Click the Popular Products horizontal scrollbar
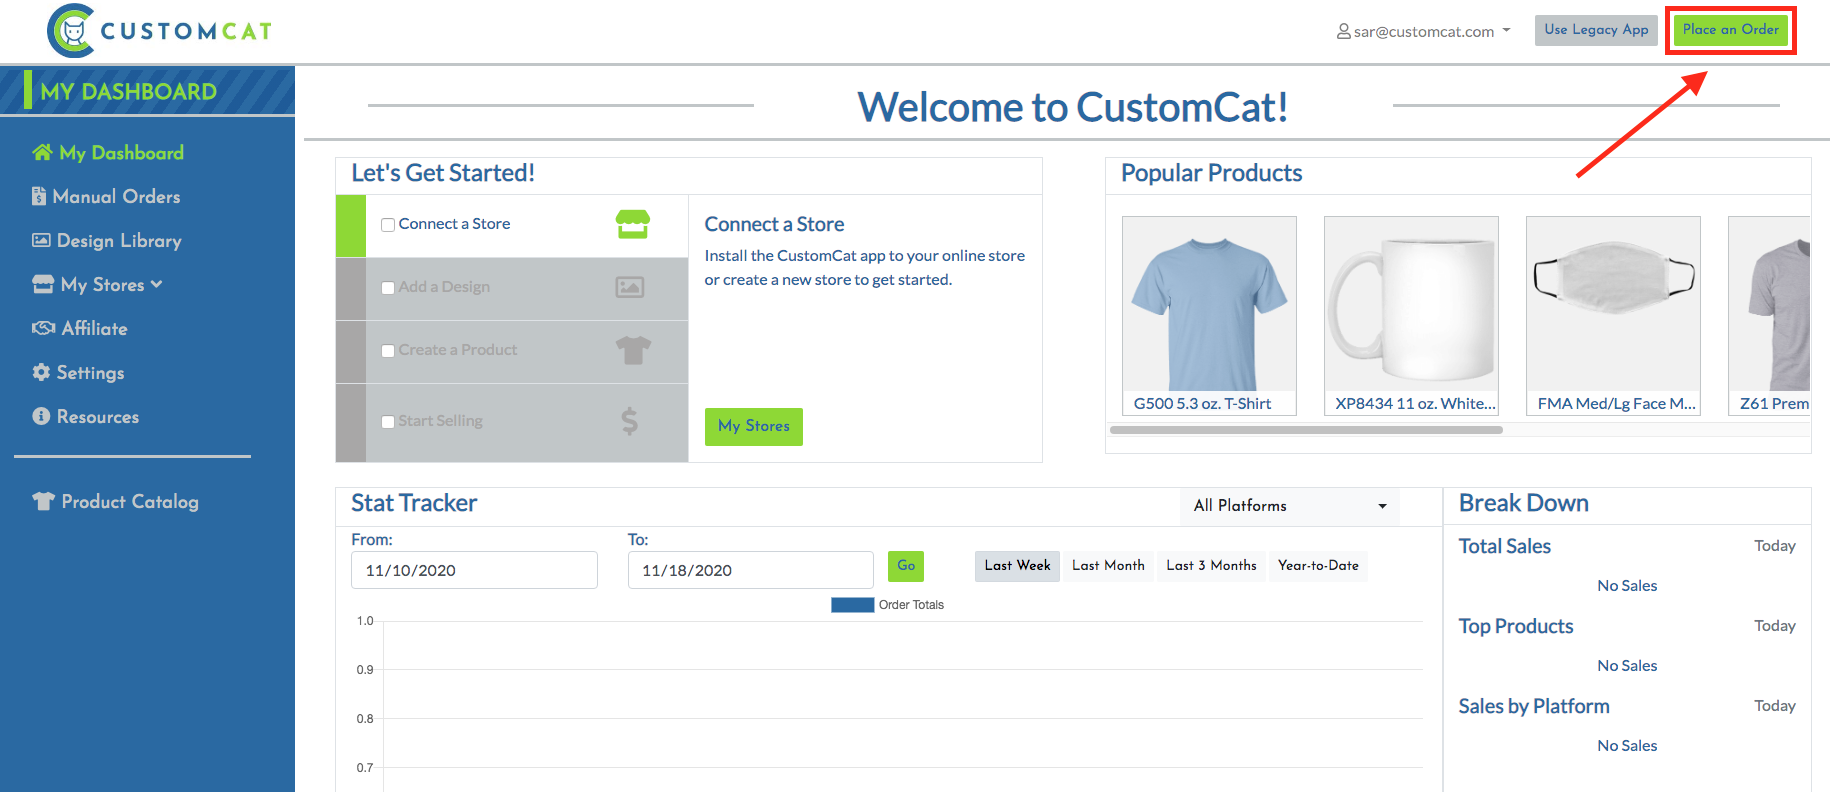Image resolution: width=1830 pixels, height=792 pixels. pos(1306,430)
